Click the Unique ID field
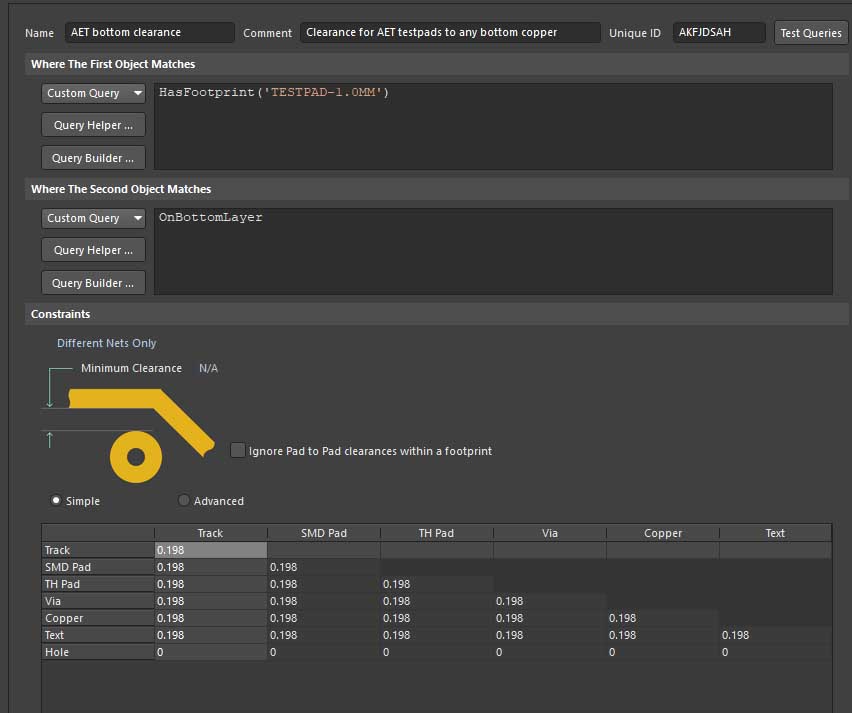 [718, 33]
